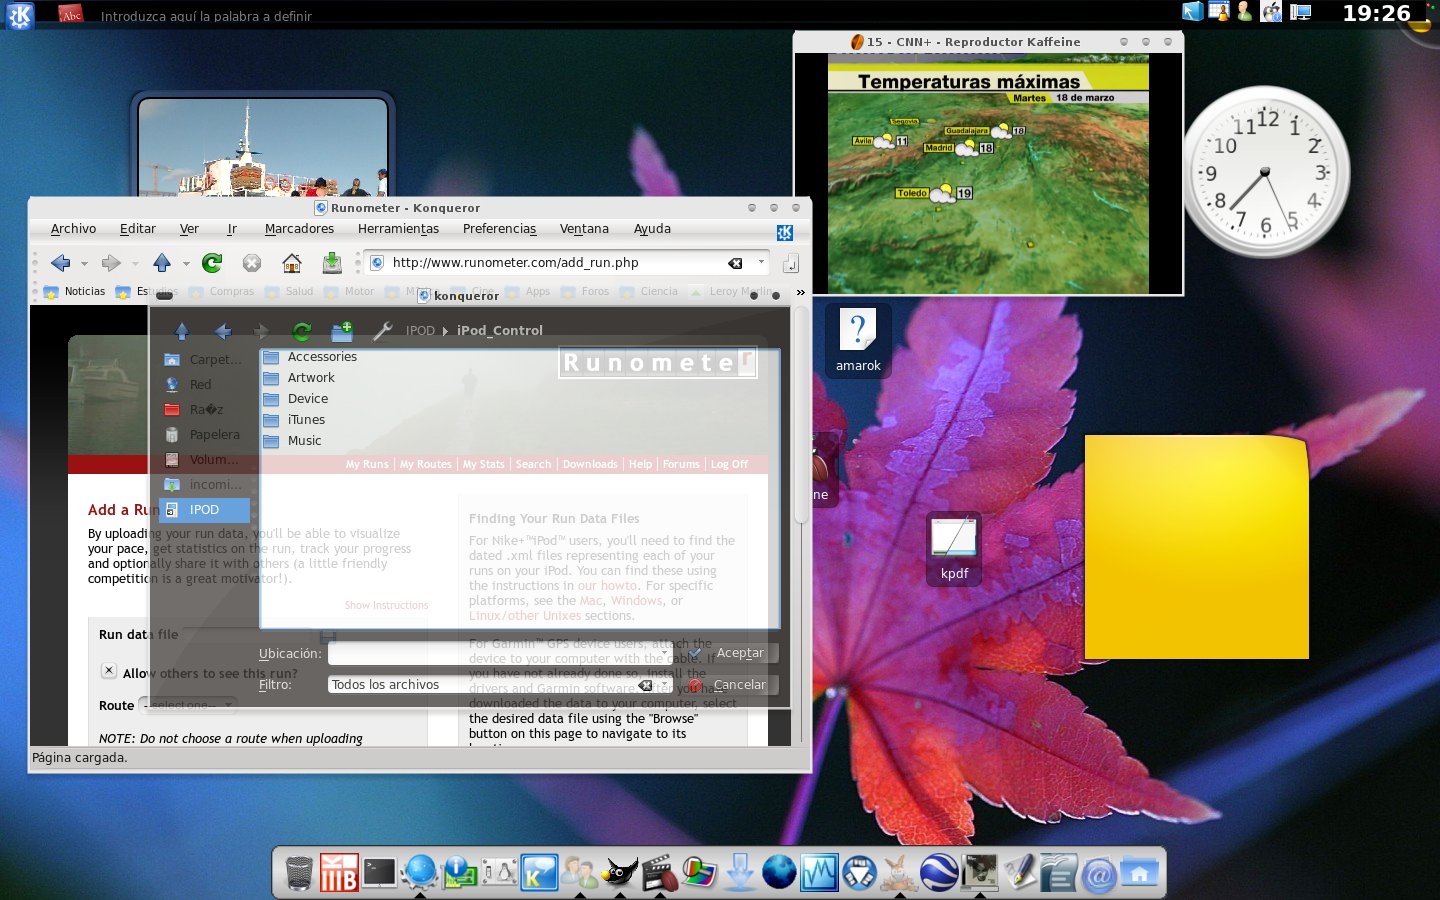The height and width of the screenshot is (900, 1440).
Task: Launch GIMP from the dock
Action: tap(619, 872)
